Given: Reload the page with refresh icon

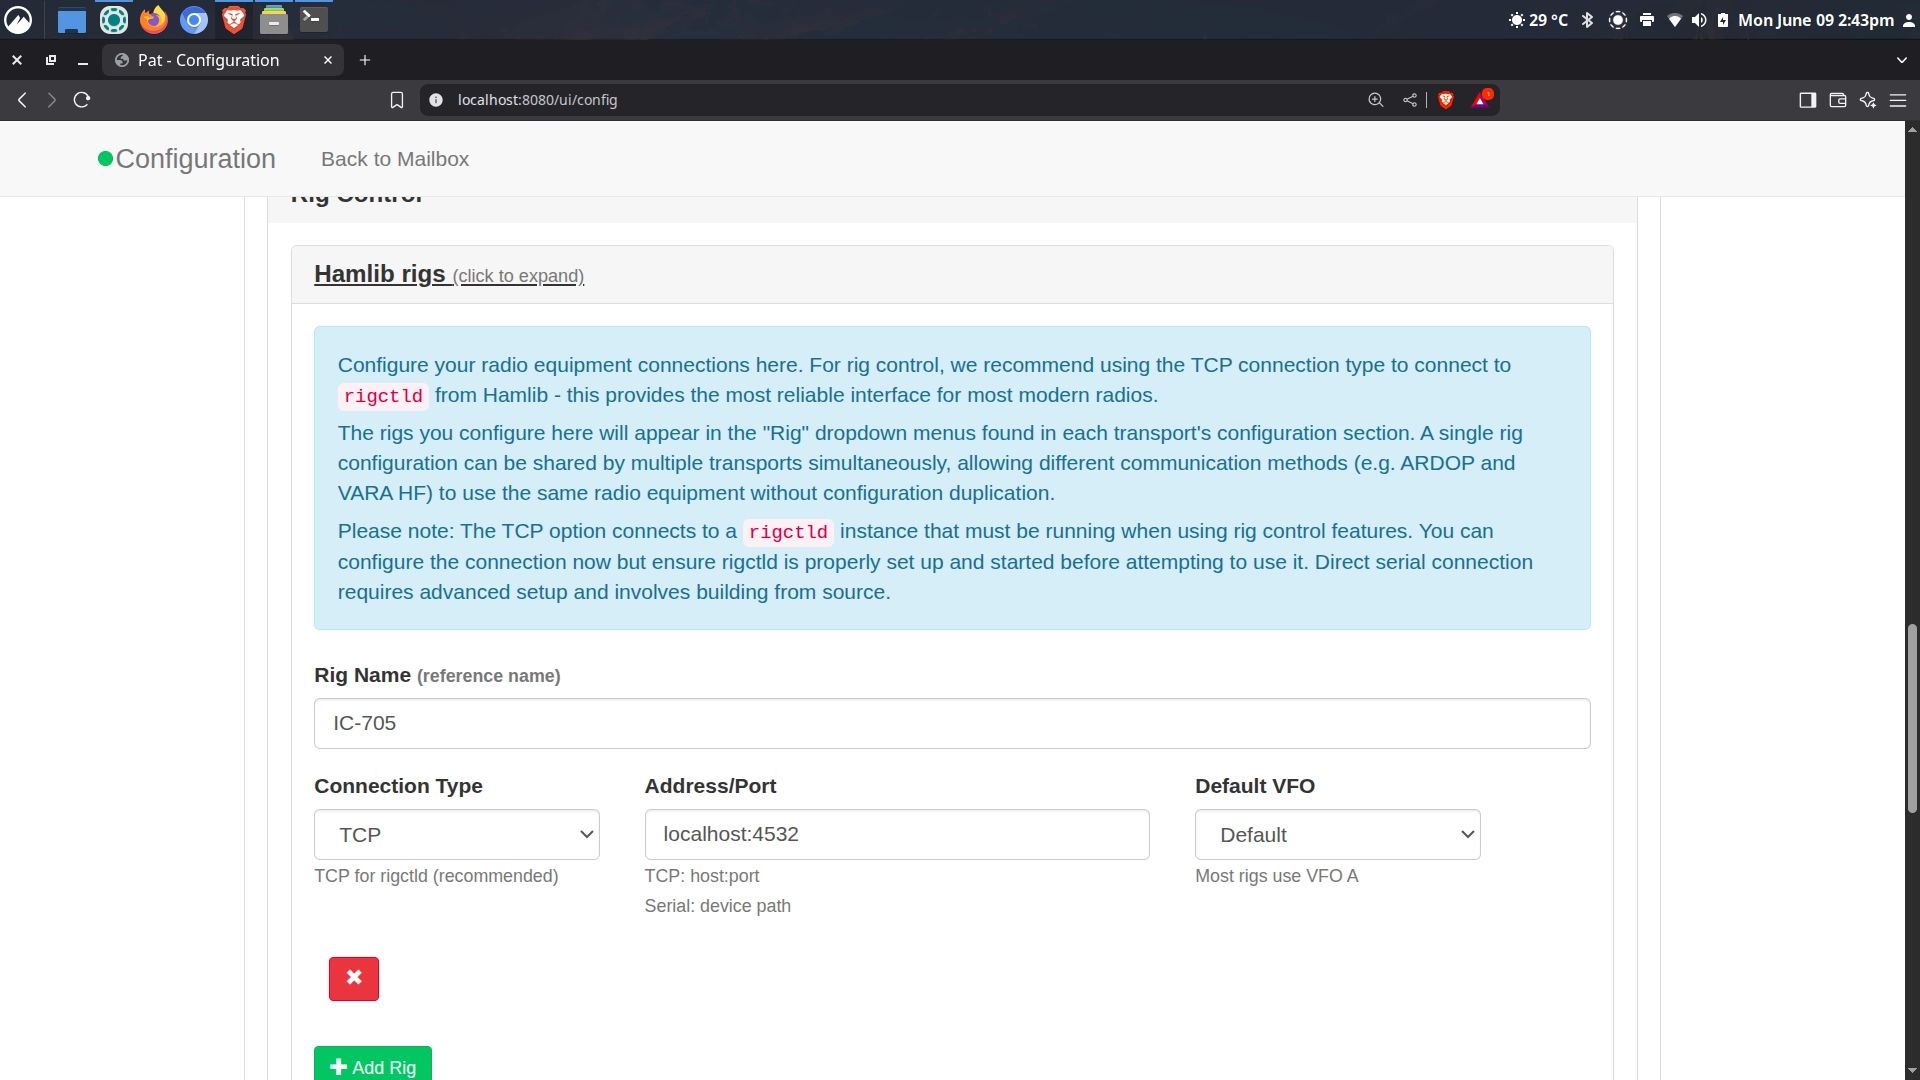Looking at the screenshot, I should point(82,100).
